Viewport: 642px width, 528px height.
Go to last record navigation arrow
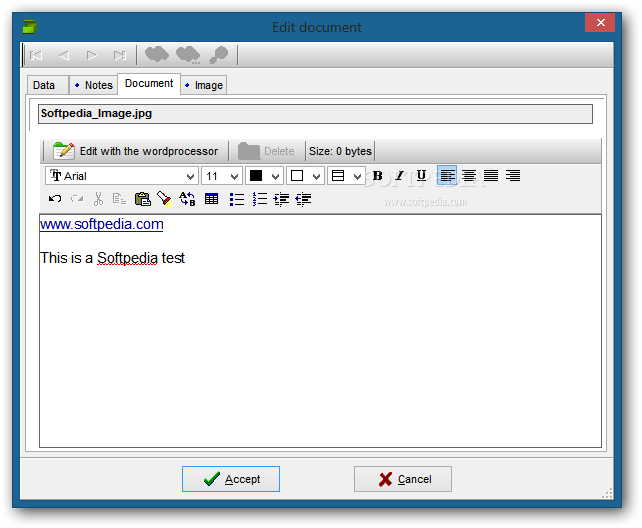[120, 55]
